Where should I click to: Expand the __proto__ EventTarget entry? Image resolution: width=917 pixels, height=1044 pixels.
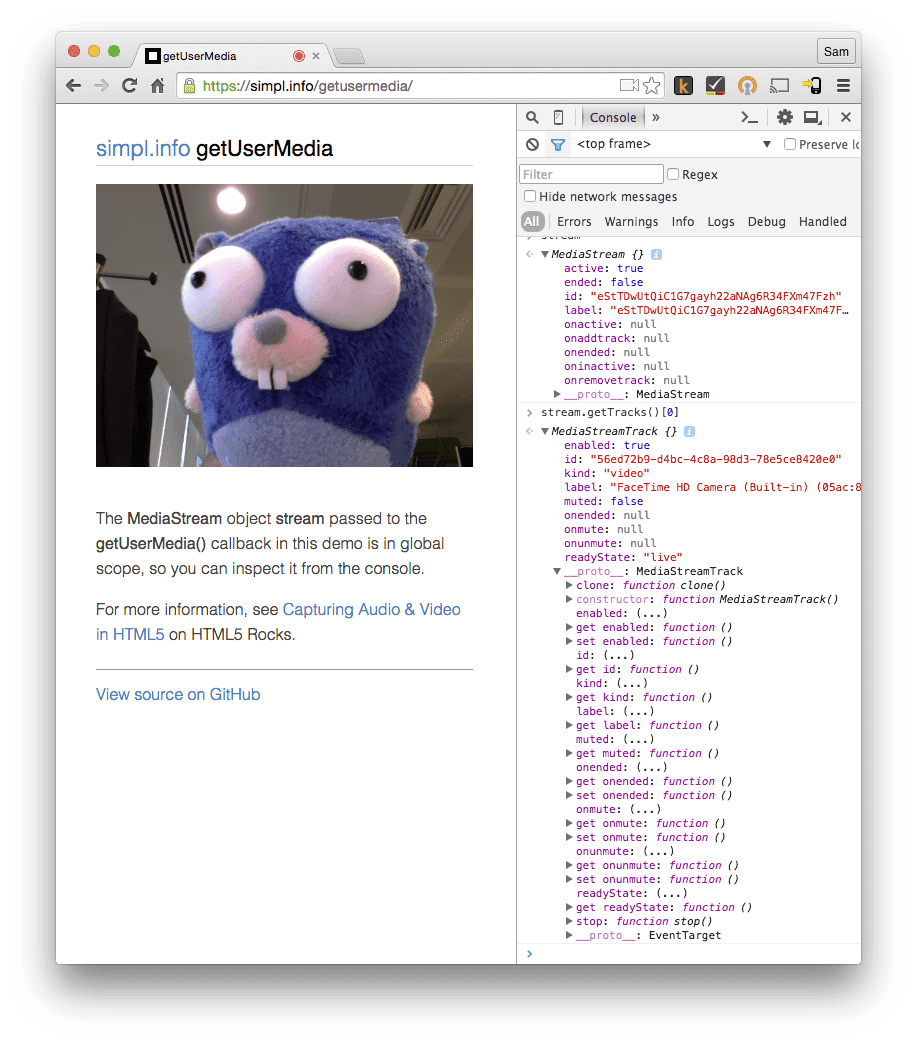coord(570,935)
